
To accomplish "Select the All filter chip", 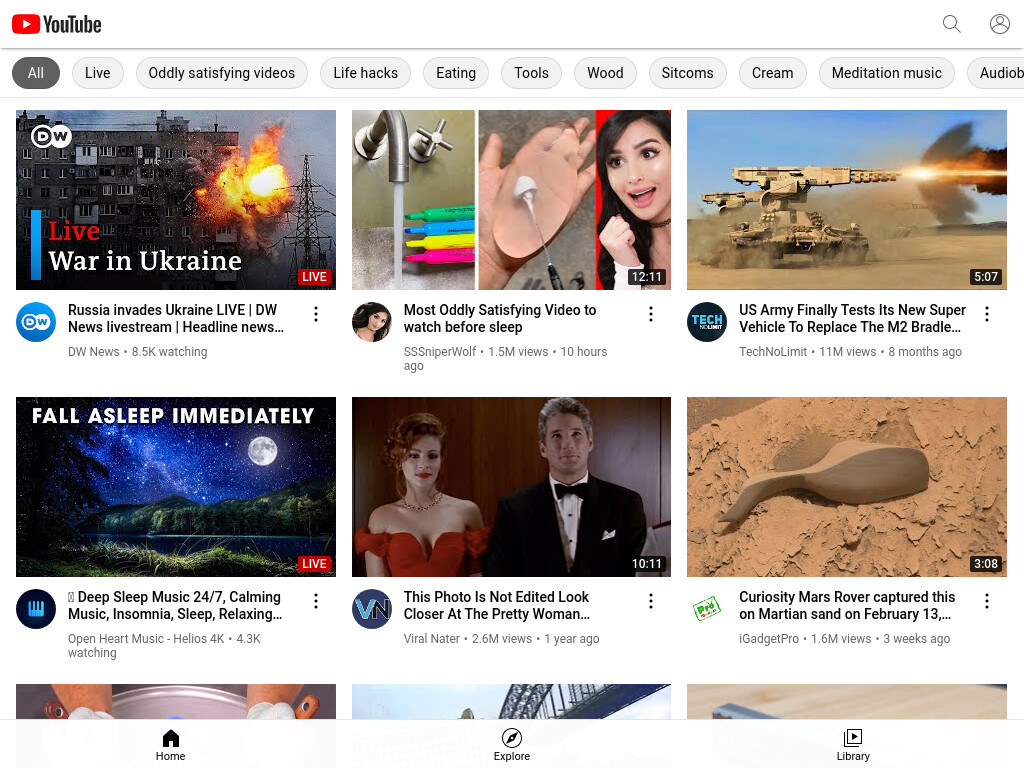I will (x=36, y=72).
